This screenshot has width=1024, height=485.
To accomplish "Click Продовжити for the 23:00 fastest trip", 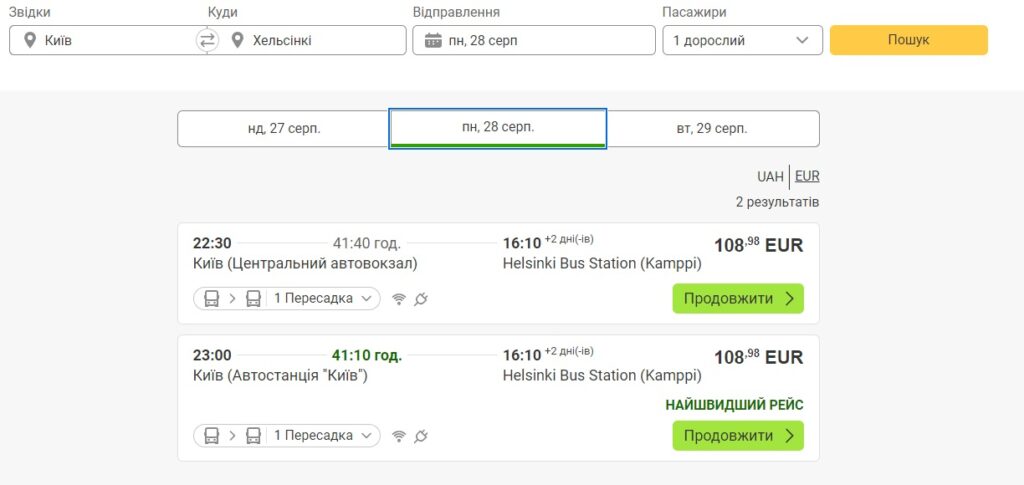I will 737,436.
